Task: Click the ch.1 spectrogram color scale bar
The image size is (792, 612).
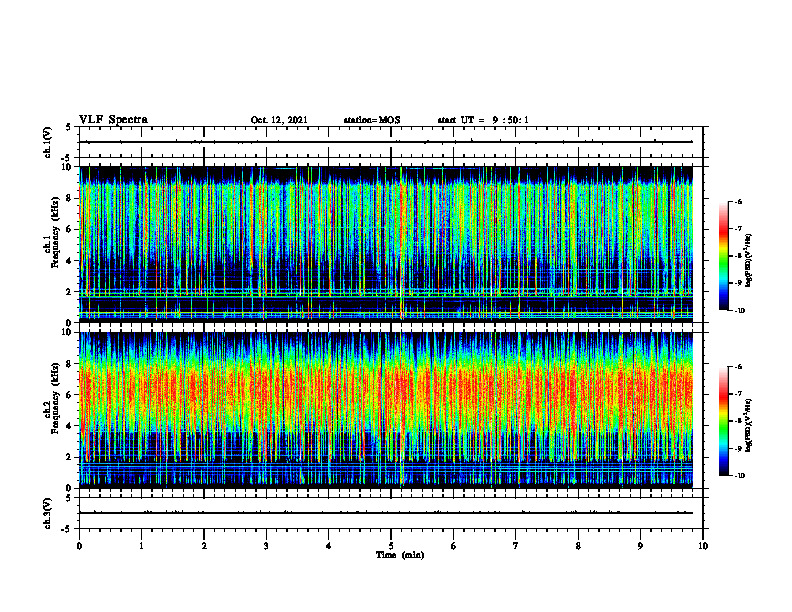Action: [x=723, y=256]
